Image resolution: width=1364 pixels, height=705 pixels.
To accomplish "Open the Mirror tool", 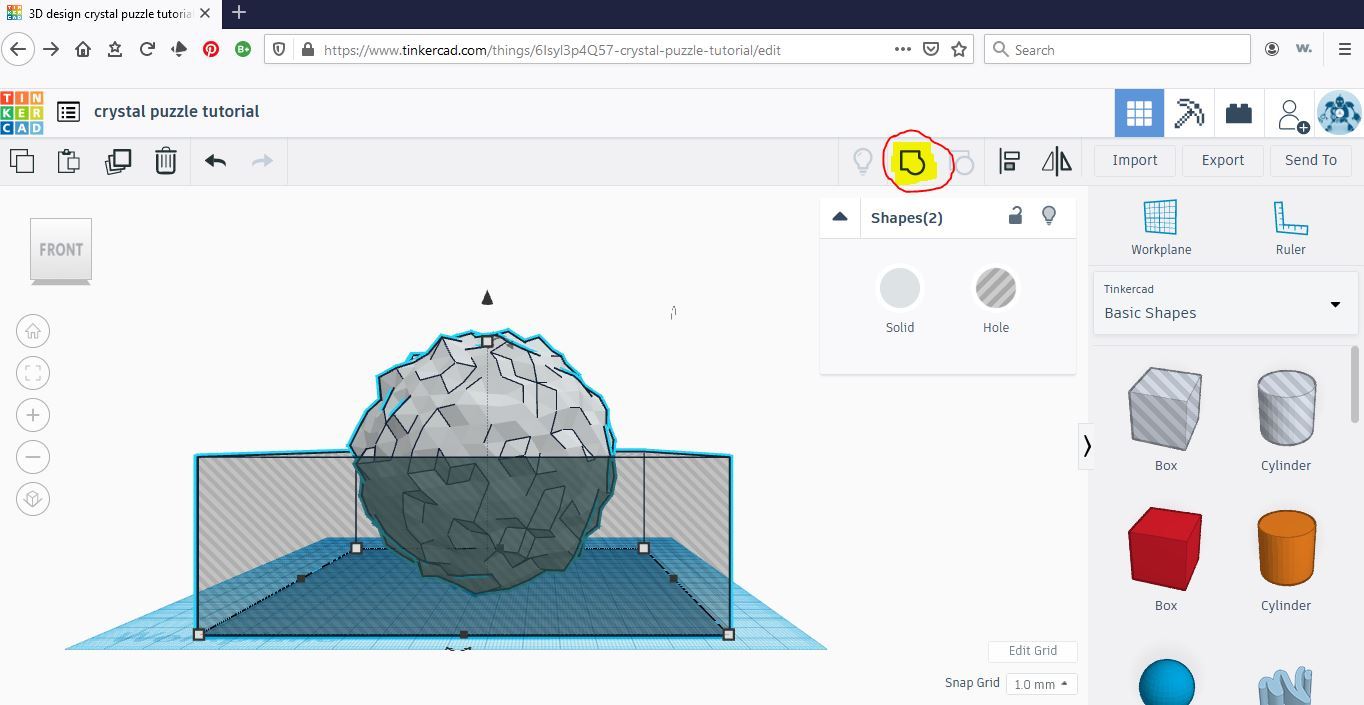I will tap(1057, 161).
